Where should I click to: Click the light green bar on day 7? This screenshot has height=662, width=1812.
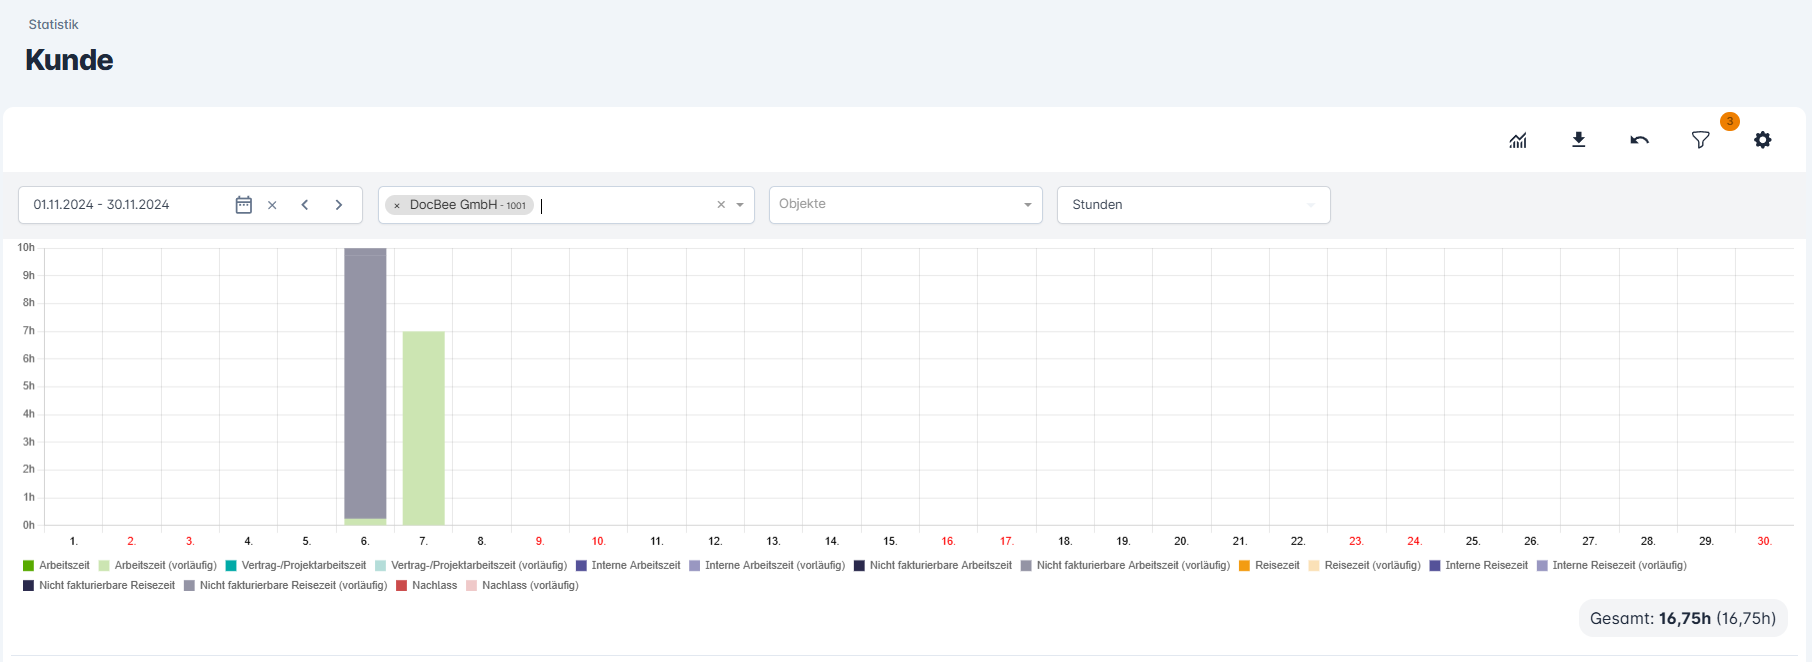click(x=423, y=428)
